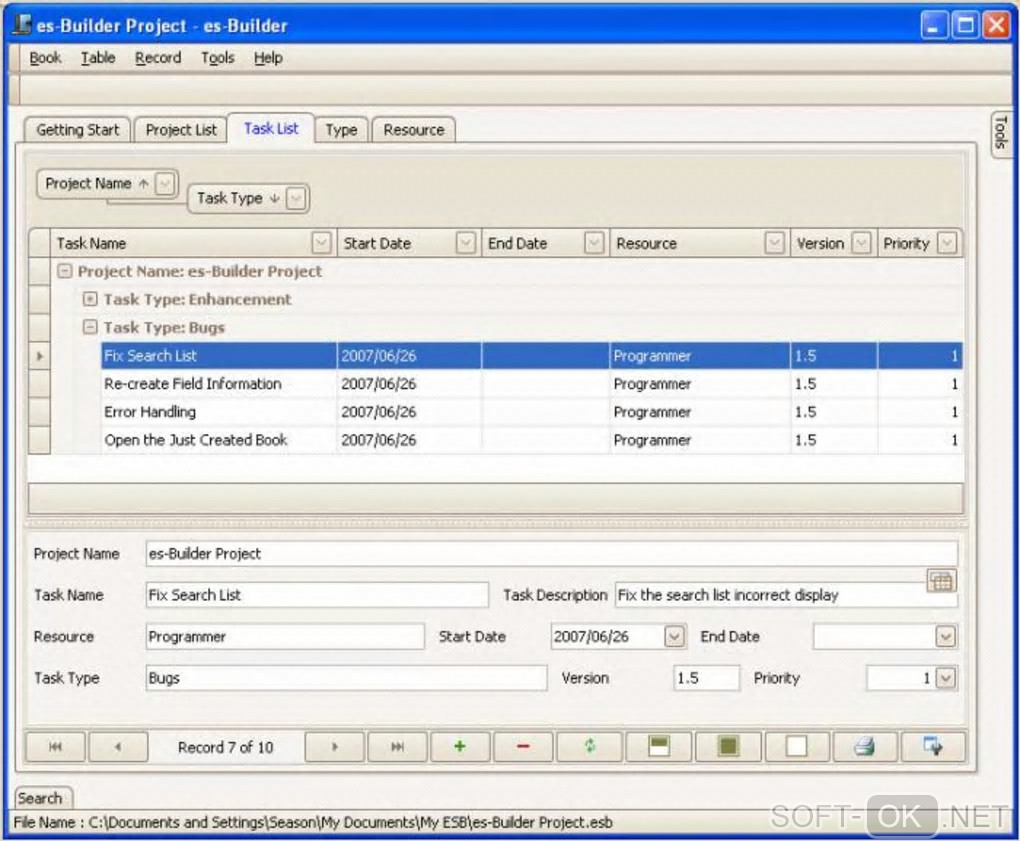Screen dimensions: 1020x841
Task: Open the Project Name grouping chip dropdown
Action: point(165,184)
